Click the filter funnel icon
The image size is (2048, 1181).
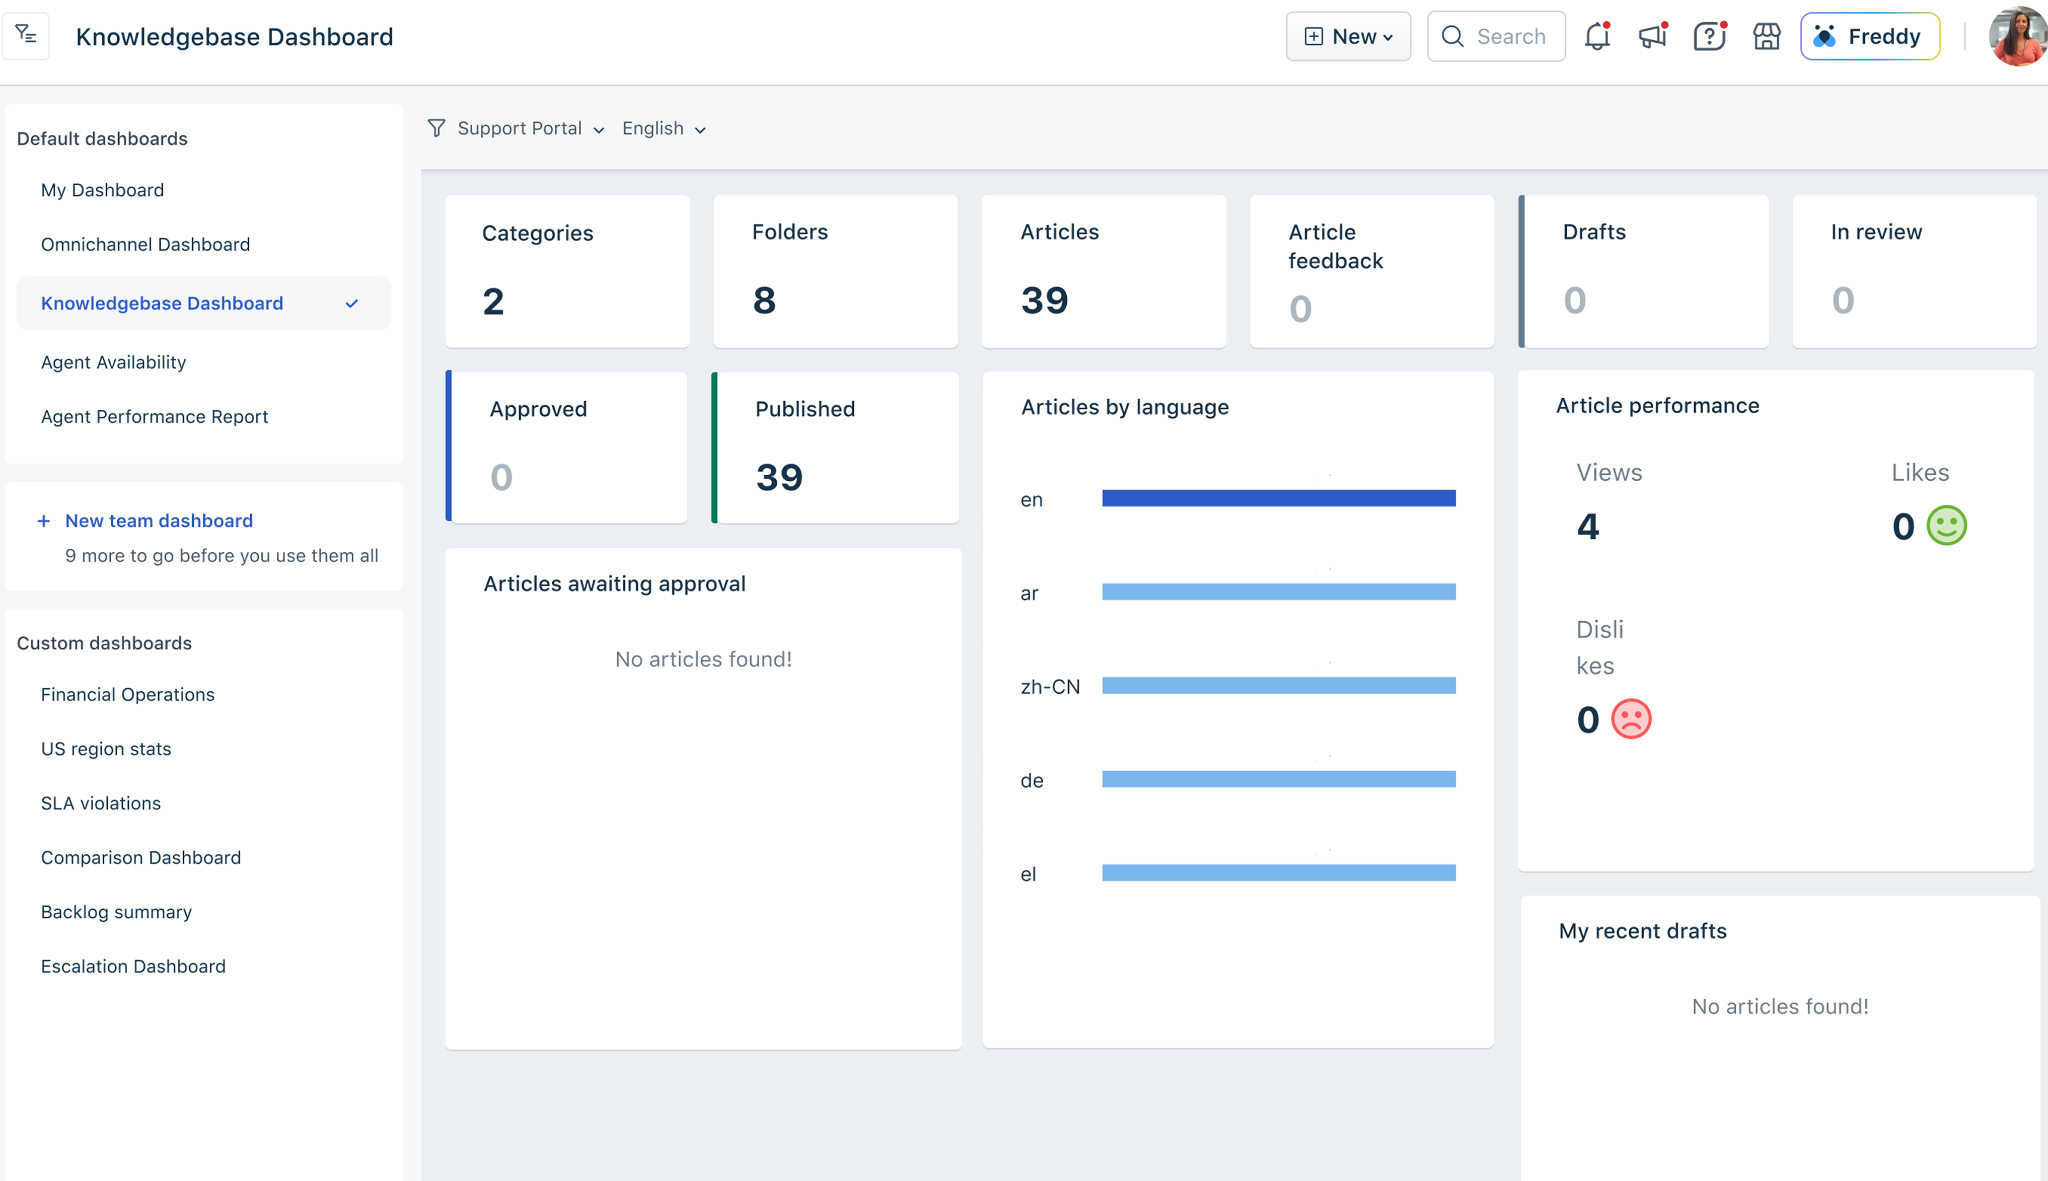tap(436, 128)
